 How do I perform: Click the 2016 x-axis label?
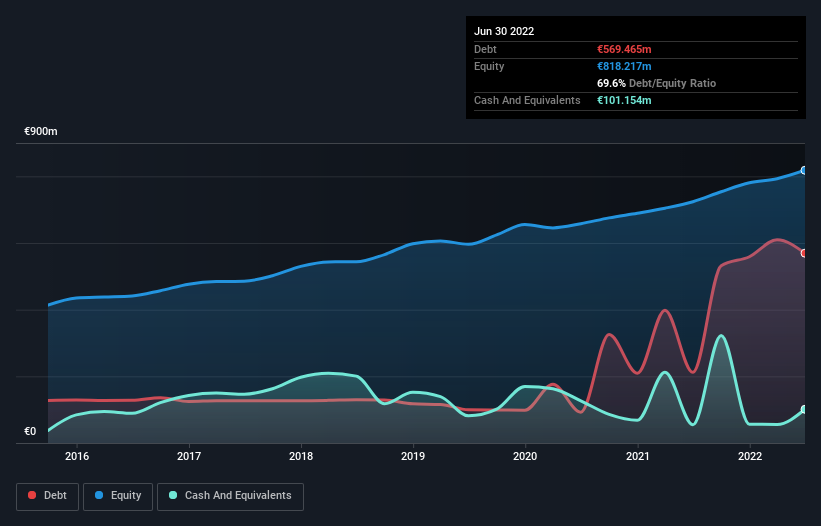tap(77, 456)
